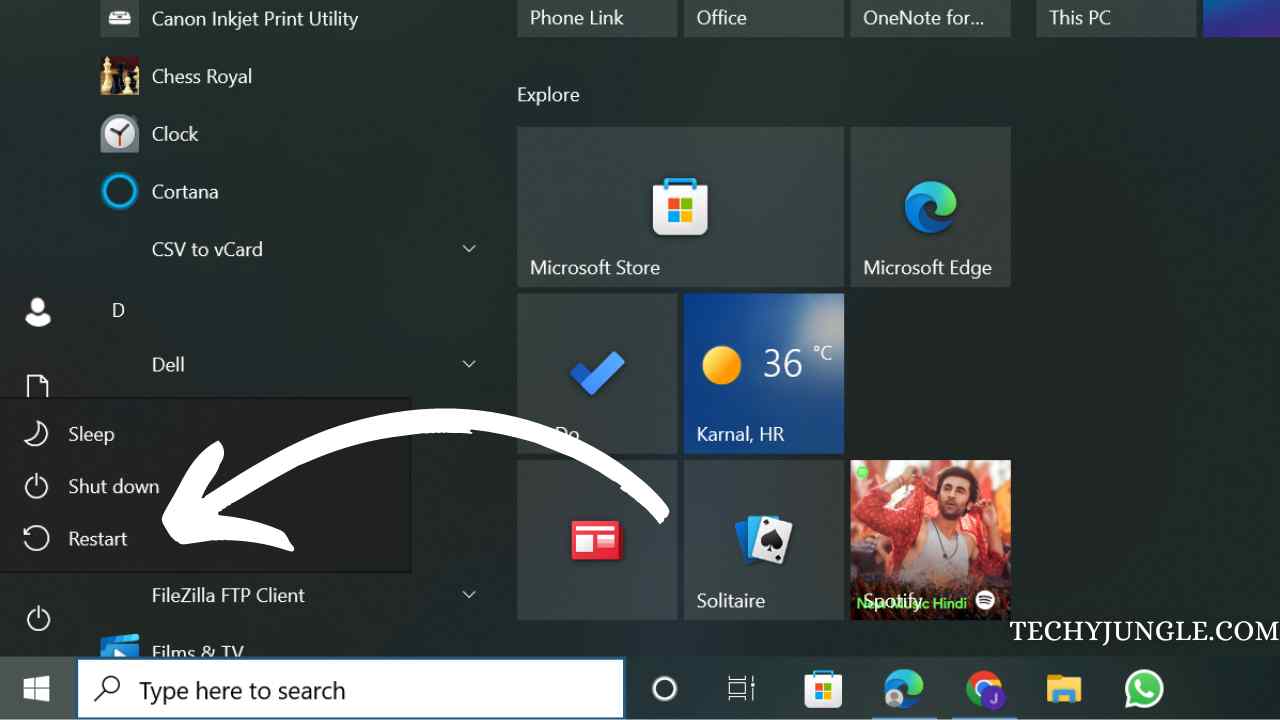Open Microsoft Edge from taskbar

pos(903,689)
